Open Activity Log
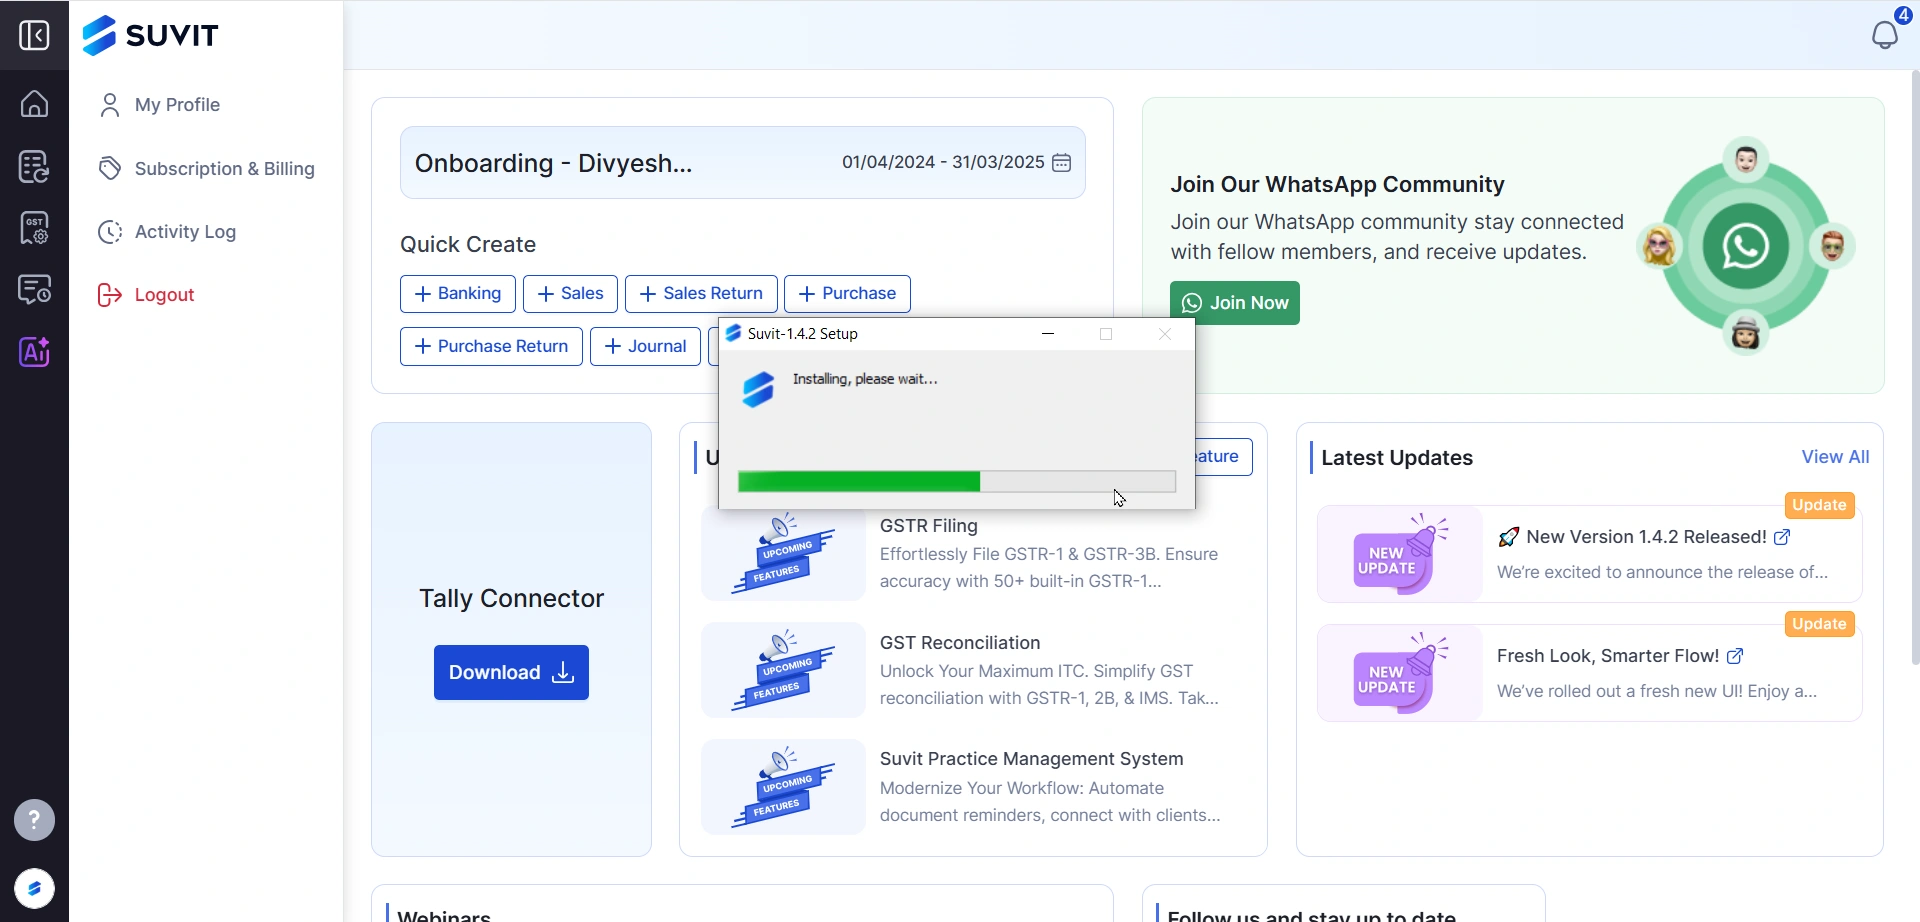Viewport: 1920px width, 922px height. point(167,232)
